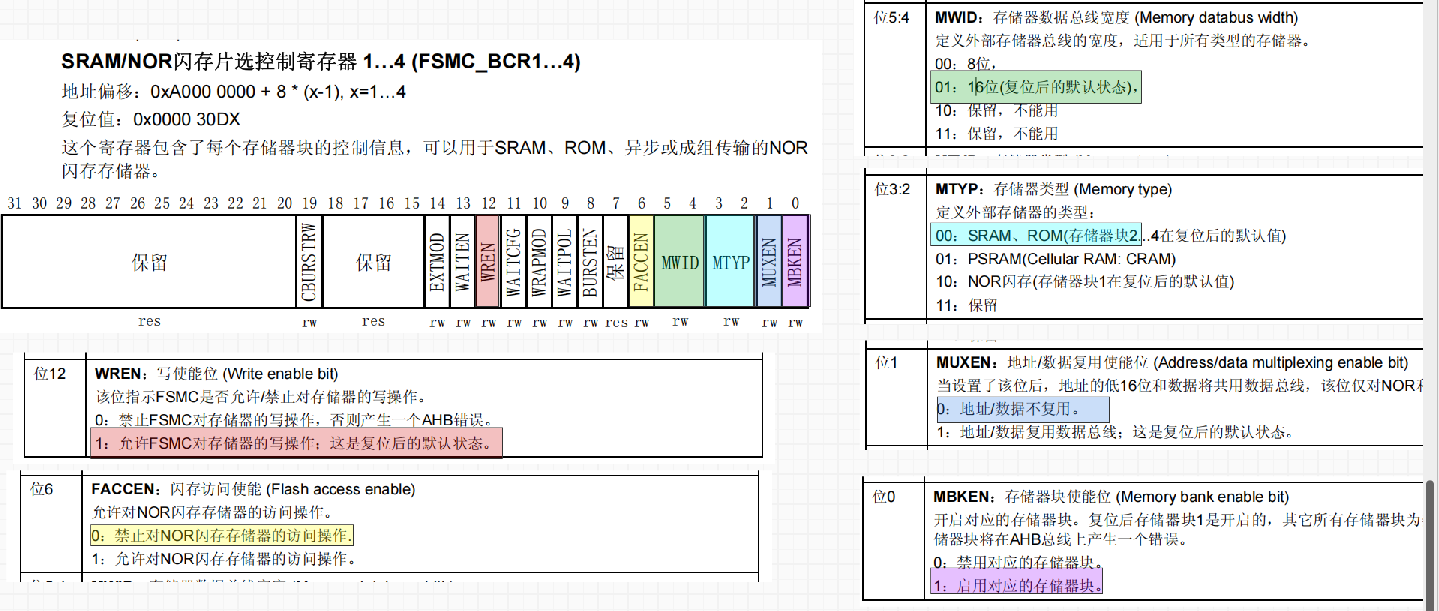Select the yellow highlighted FACCEN option 0 line

pos(222,535)
